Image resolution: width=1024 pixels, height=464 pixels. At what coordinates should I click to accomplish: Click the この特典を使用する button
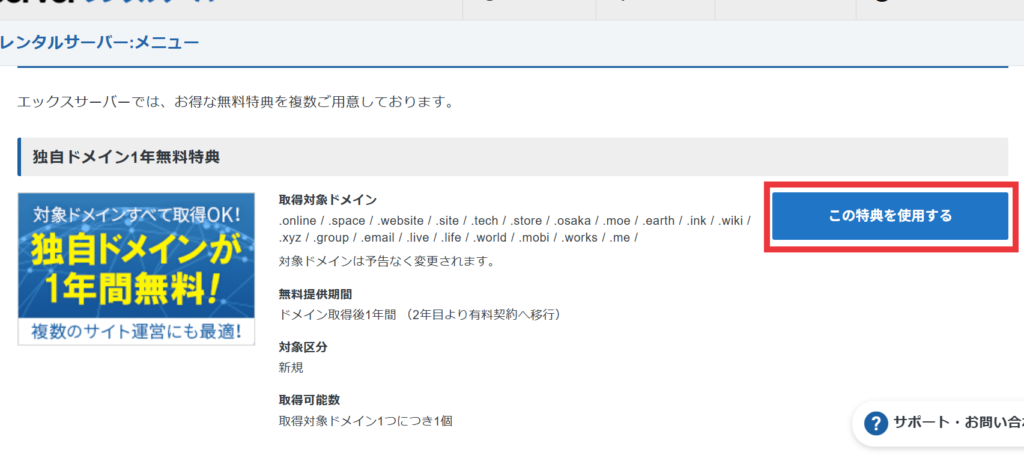pos(890,216)
